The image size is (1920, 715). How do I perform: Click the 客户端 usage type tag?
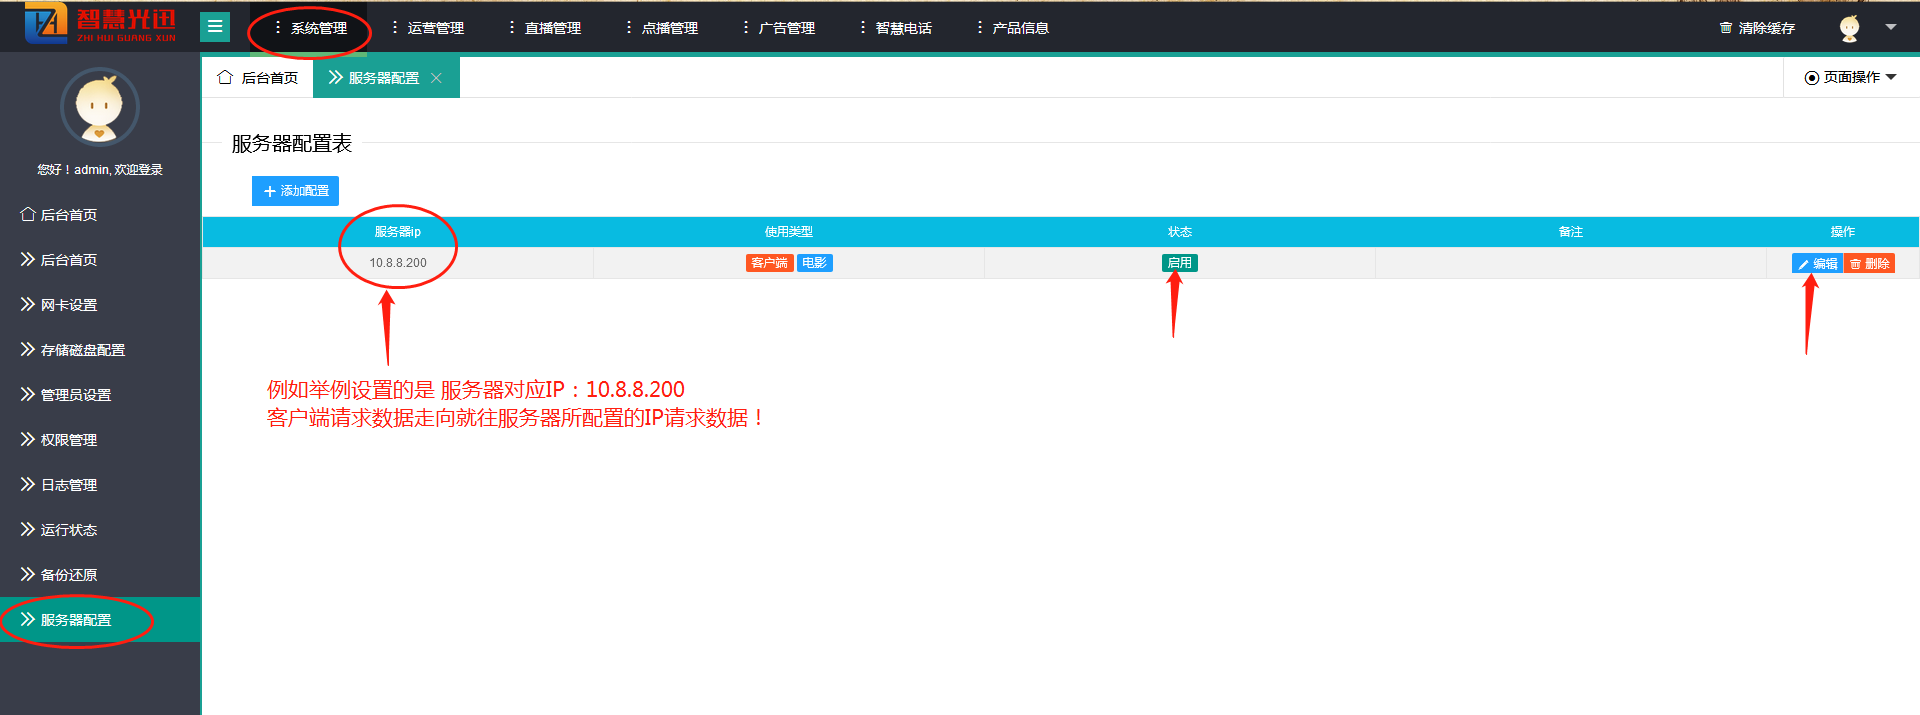pos(769,263)
